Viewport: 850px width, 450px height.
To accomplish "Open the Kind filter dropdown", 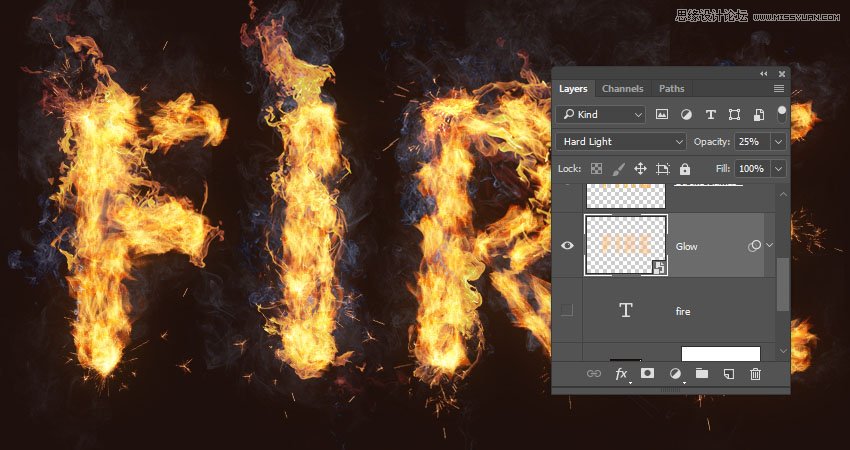I will tap(601, 114).
